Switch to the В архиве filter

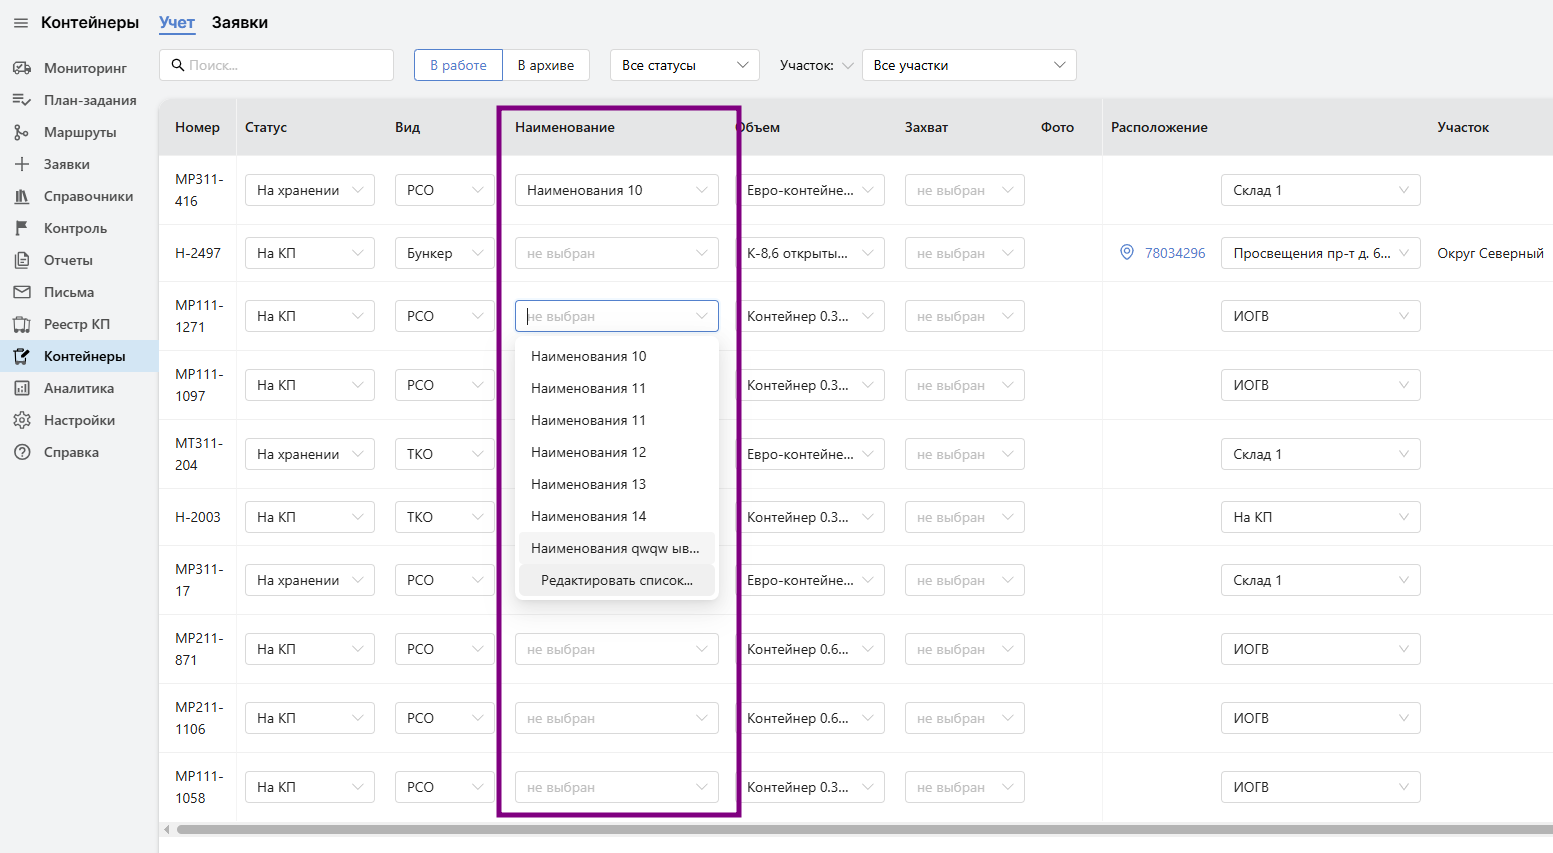546,65
